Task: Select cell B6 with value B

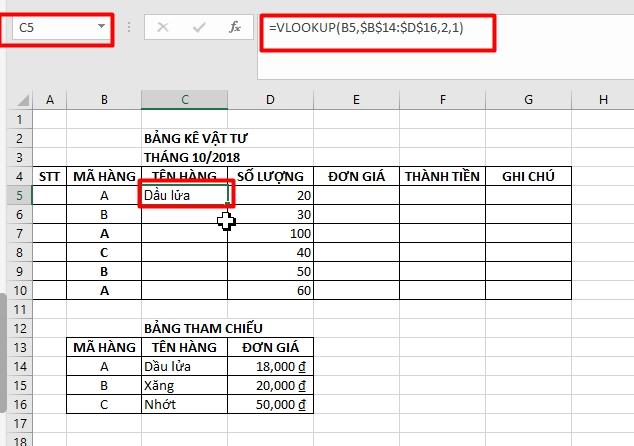Action: [x=104, y=215]
